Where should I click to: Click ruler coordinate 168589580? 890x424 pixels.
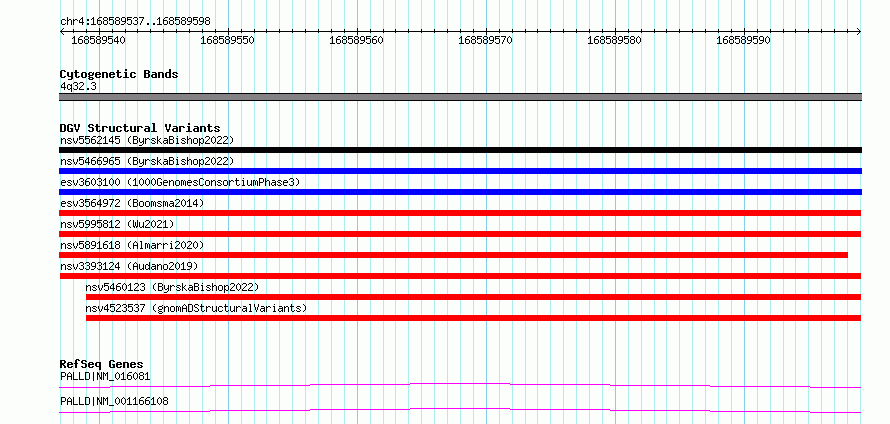[x=614, y=41]
